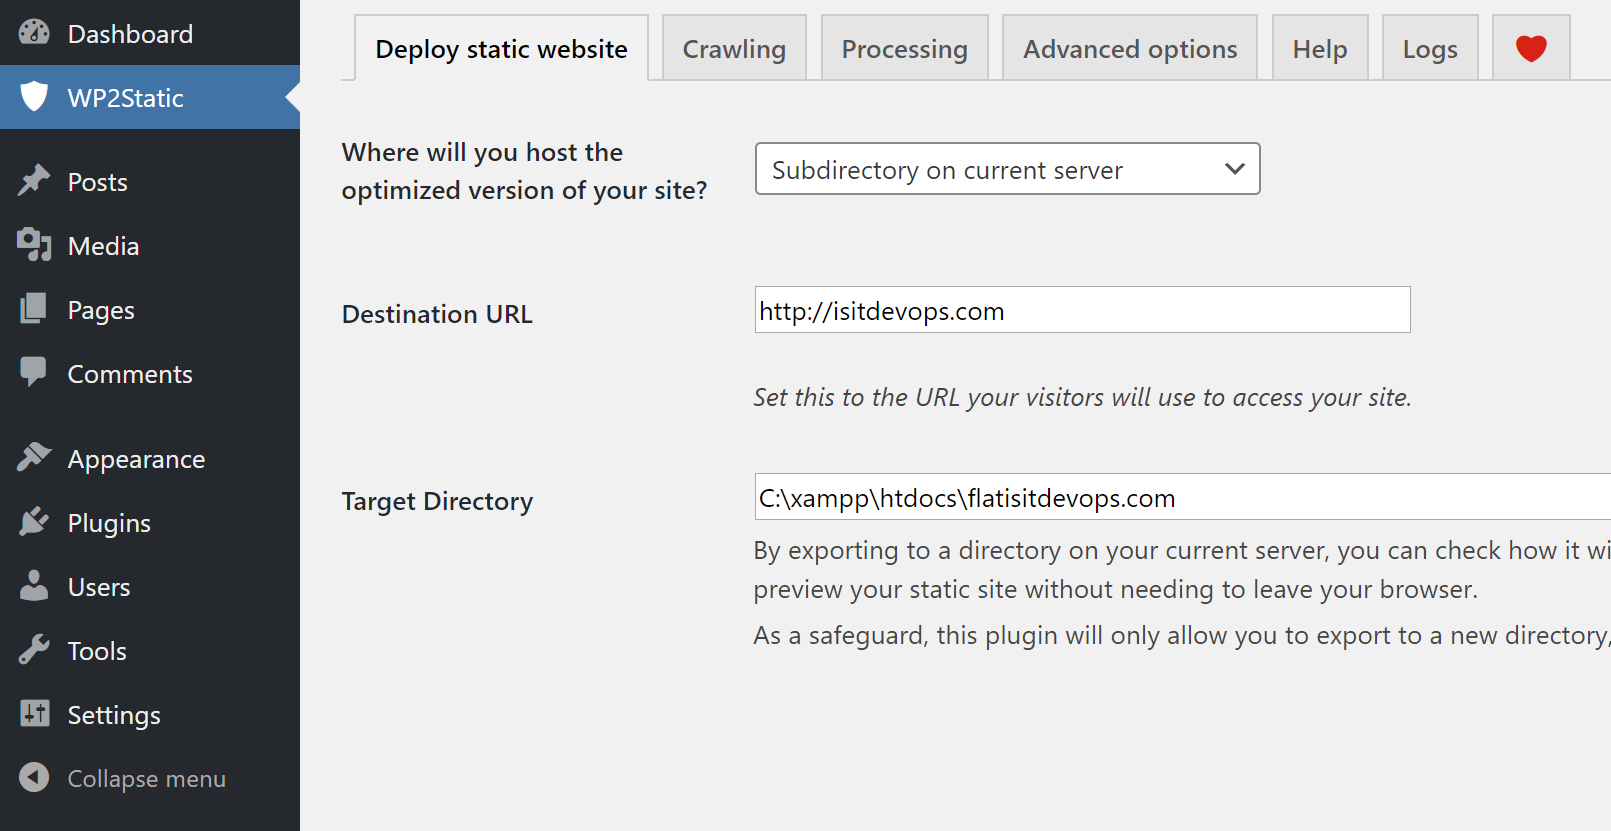
Task: Click the Target Directory input field
Action: click(x=1182, y=497)
